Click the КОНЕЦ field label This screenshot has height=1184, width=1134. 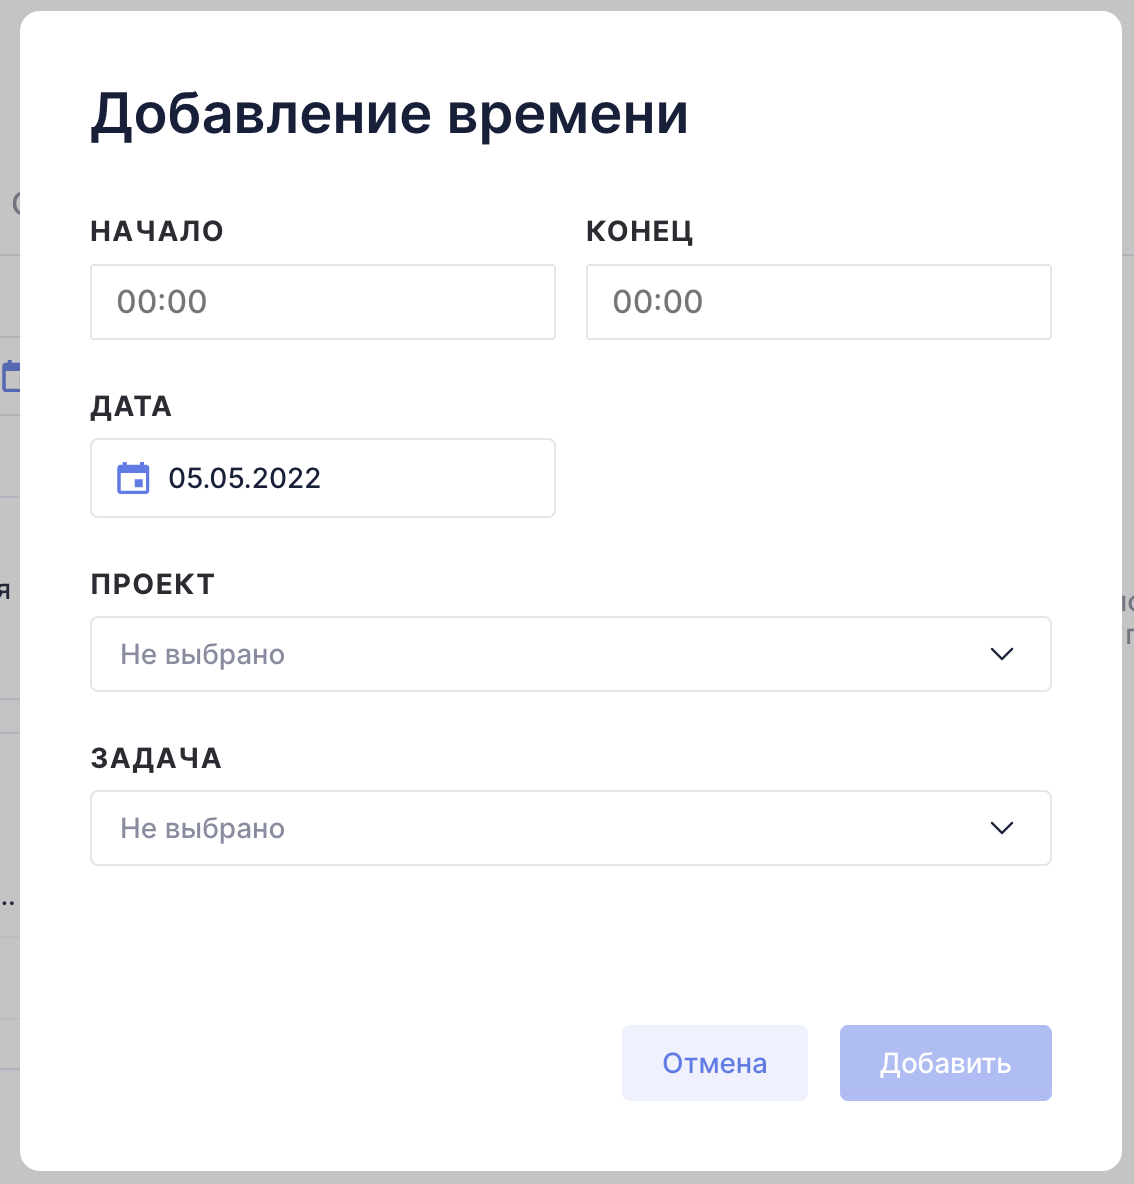[639, 231]
